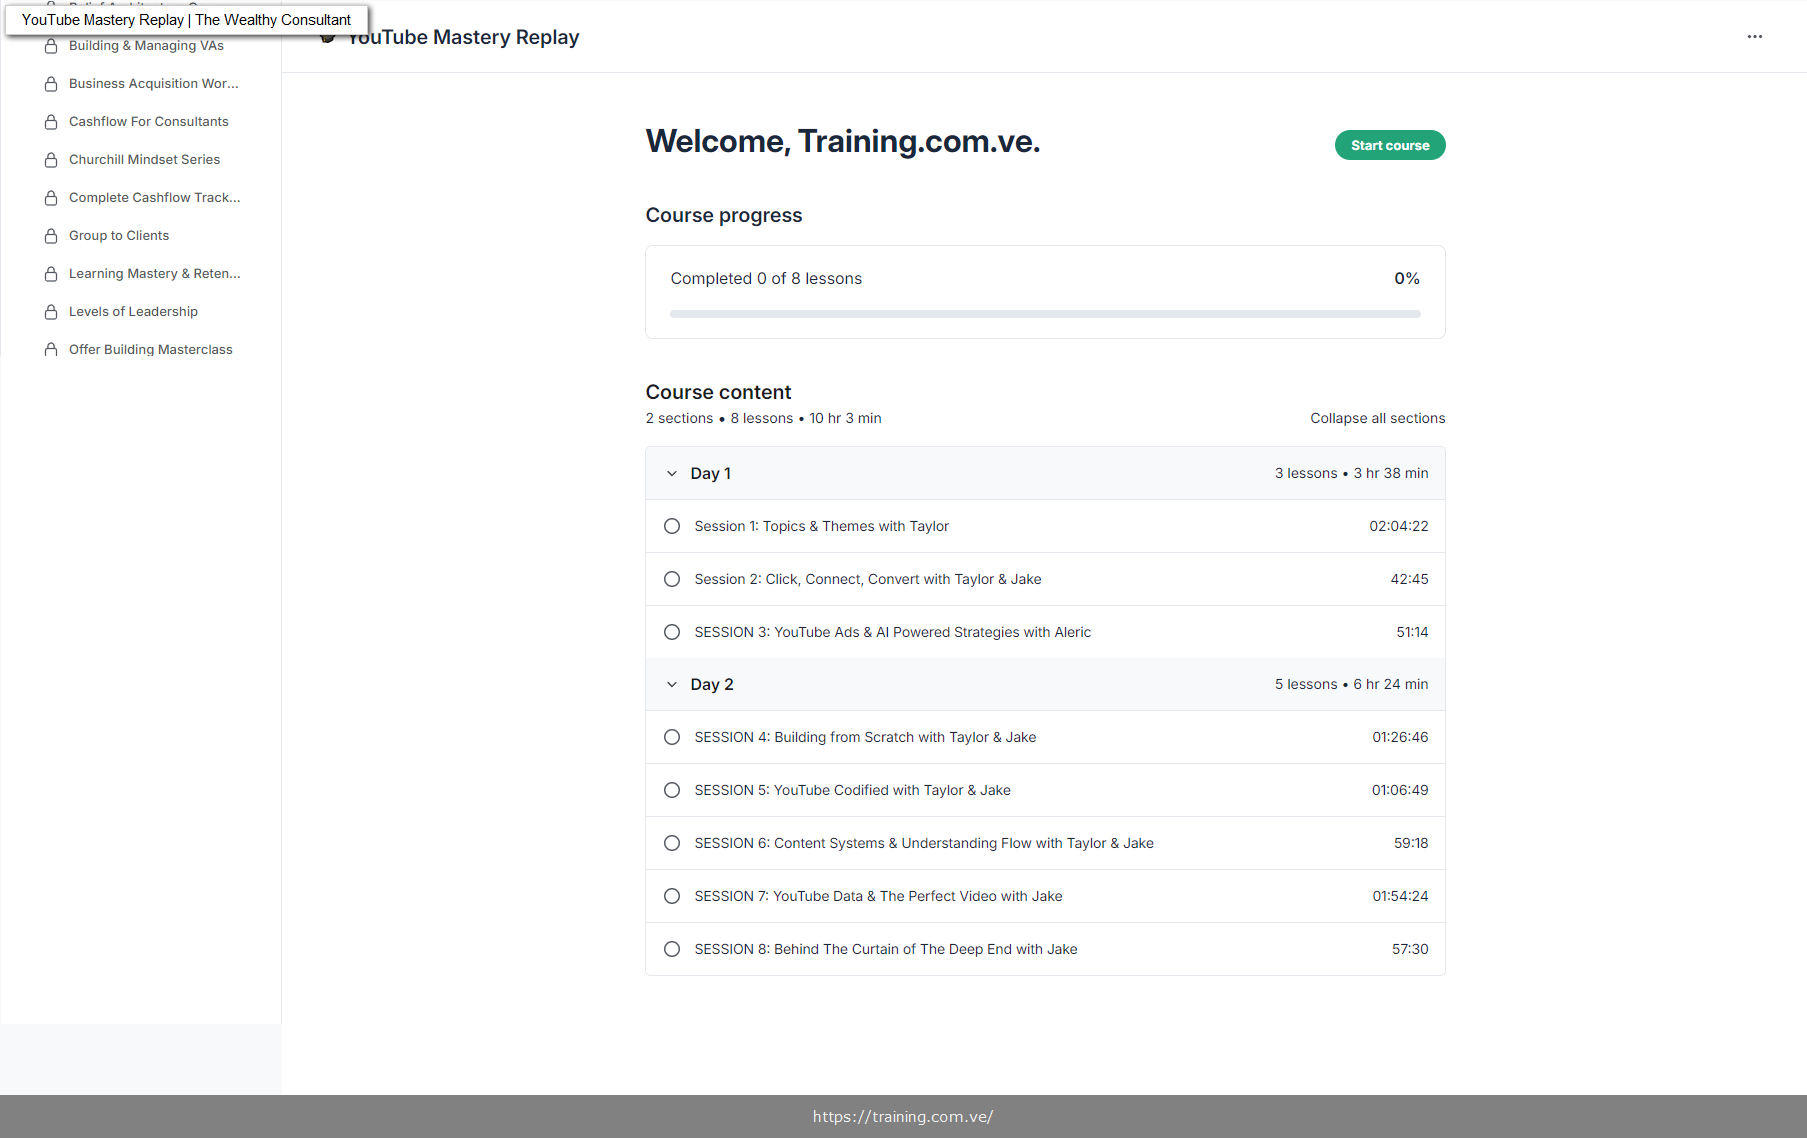Mark Session 1 Topics & Themes as complete
Screen dimensions: 1807x1138
click(x=671, y=525)
